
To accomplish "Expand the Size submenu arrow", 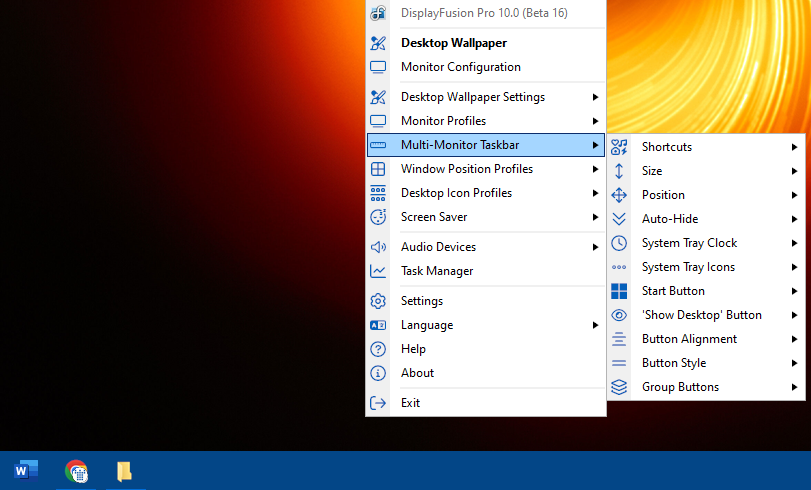I will (x=794, y=171).
